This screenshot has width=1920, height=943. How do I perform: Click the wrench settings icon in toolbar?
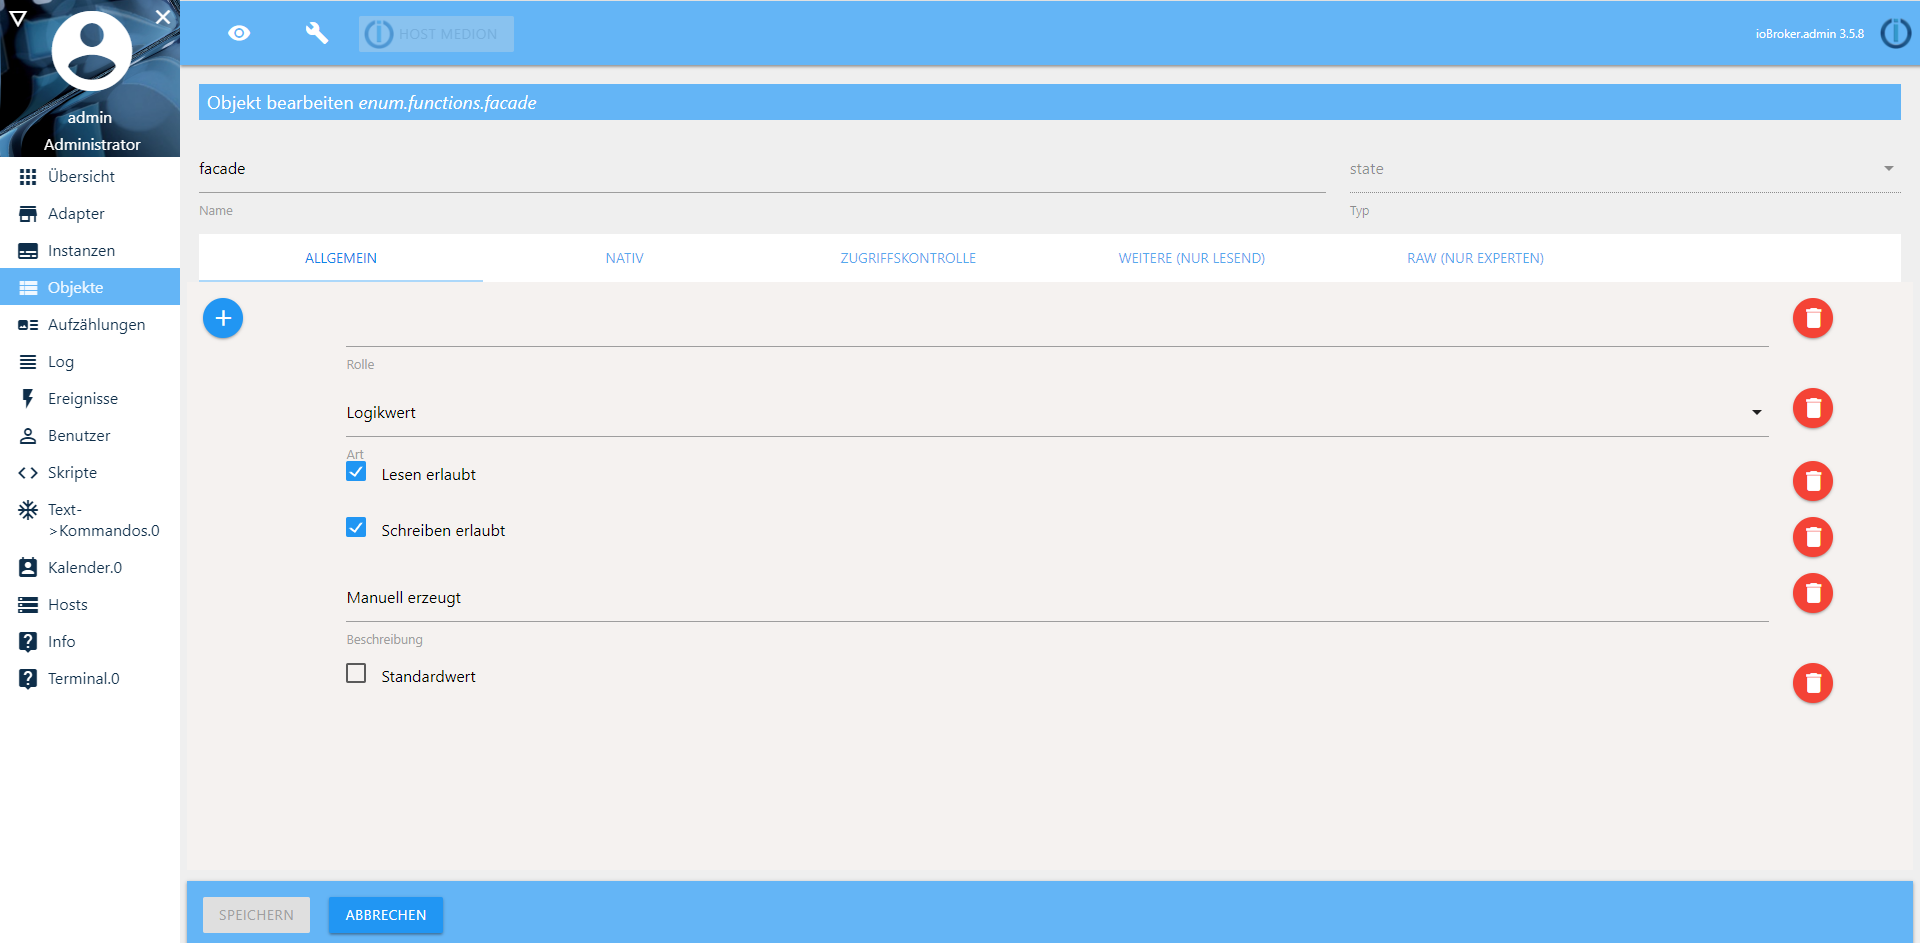tap(316, 33)
